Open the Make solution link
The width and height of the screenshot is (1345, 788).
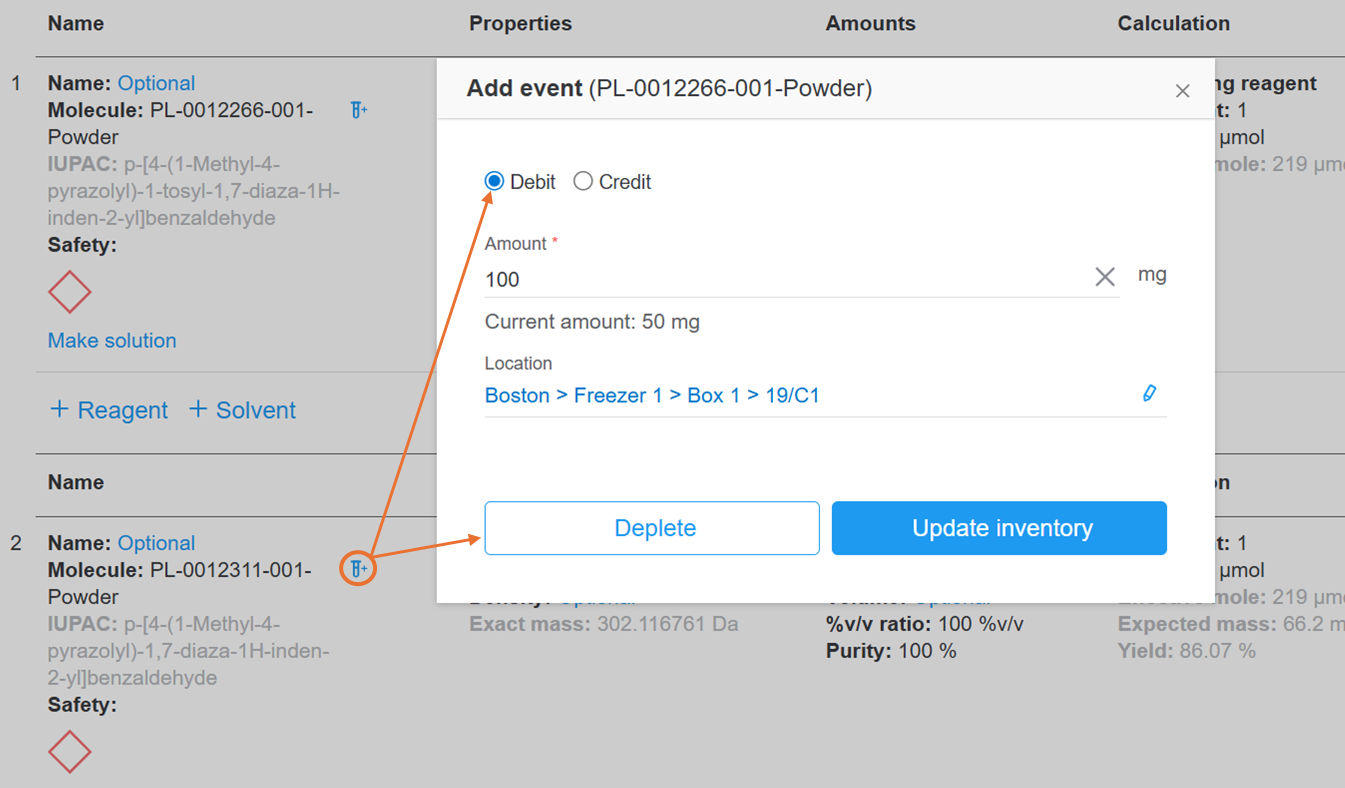tap(111, 340)
